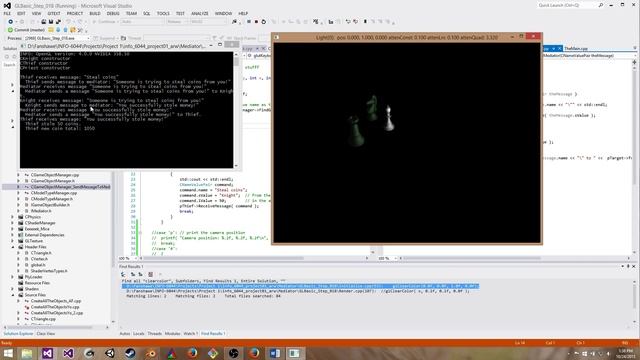This screenshot has height=360, width=640.
Task: Expand the CShaderManager folder
Action: point(13,223)
